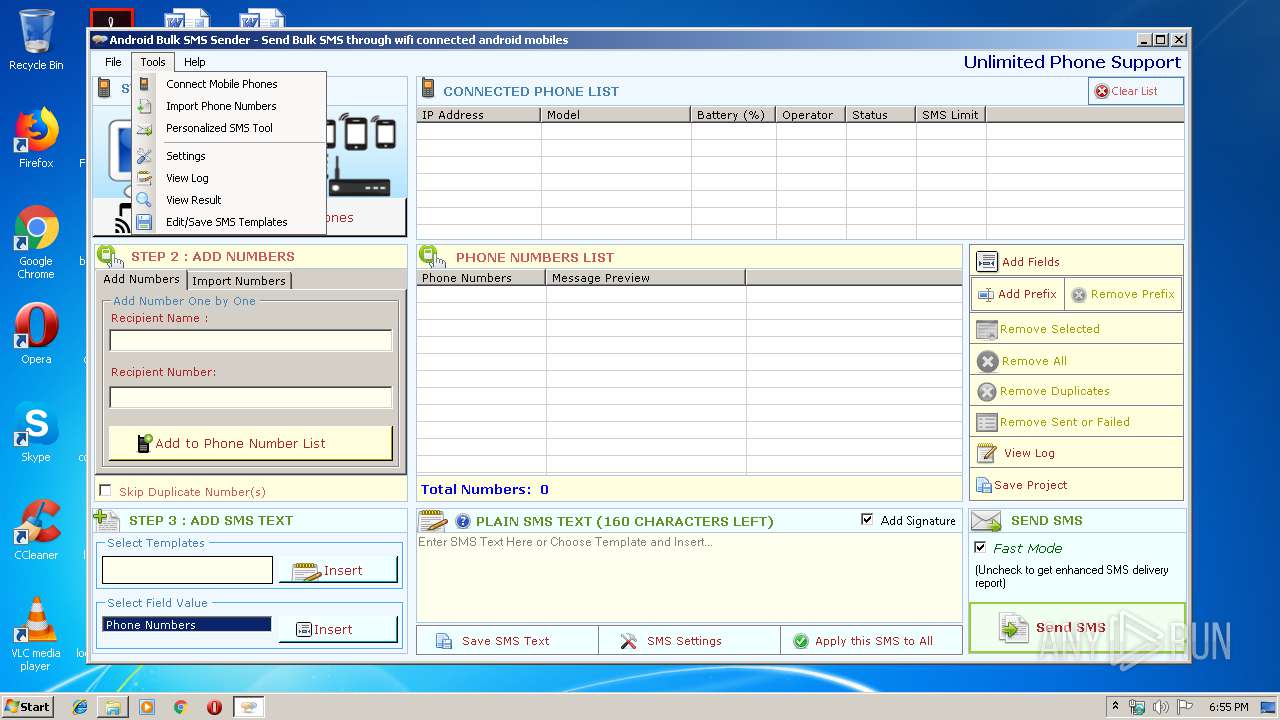Image resolution: width=1280 pixels, height=720 pixels.
Task: Select View Result menu entry
Action: click(x=229, y=200)
